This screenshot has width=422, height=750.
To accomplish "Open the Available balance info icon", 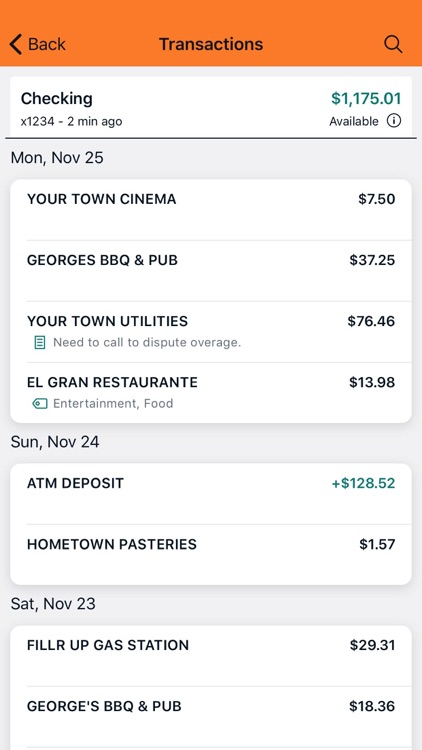I will 394,121.
